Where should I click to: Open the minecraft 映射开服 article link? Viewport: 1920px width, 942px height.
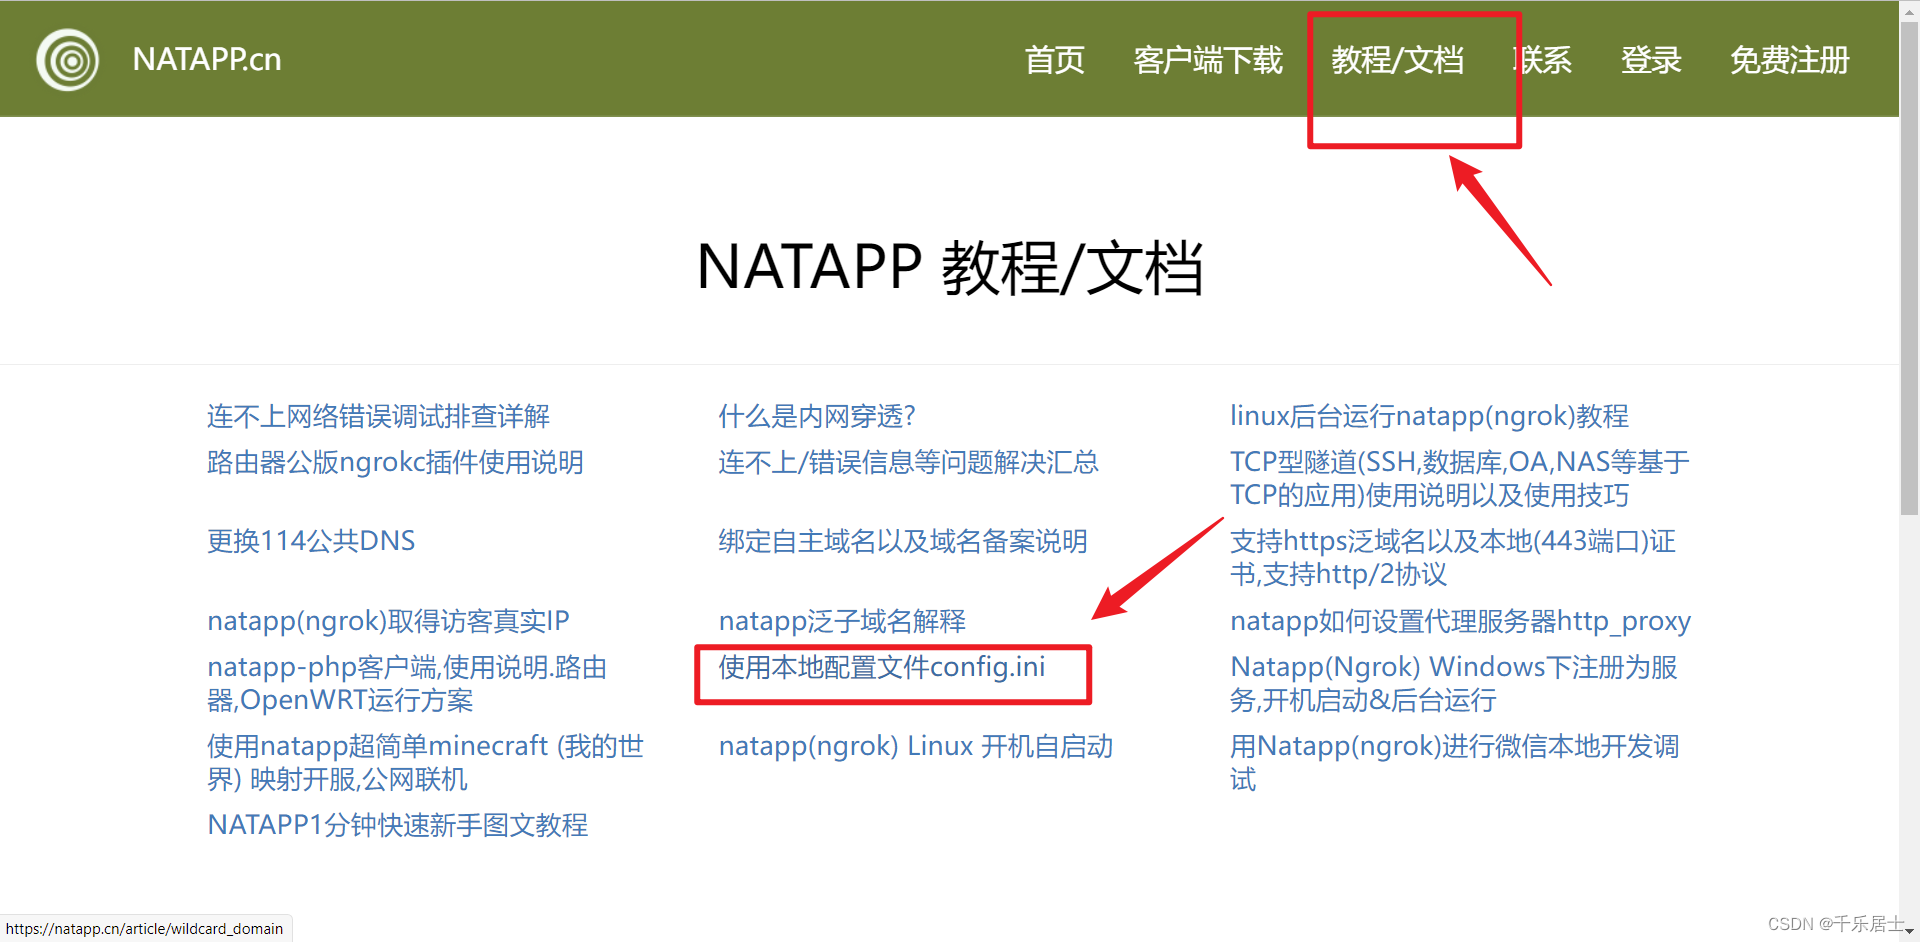tap(425, 762)
